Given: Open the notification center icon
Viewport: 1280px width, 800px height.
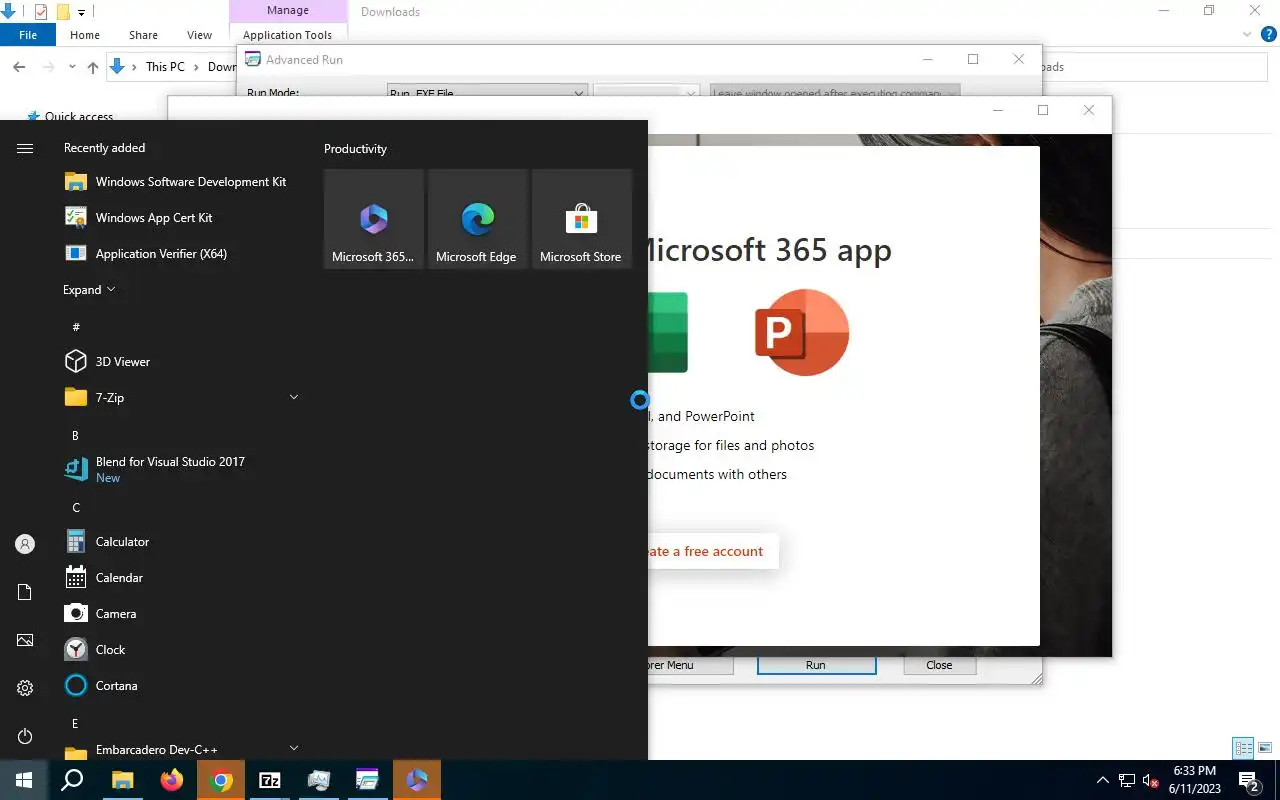Looking at the screenshot, I should tap(1248, 780).
